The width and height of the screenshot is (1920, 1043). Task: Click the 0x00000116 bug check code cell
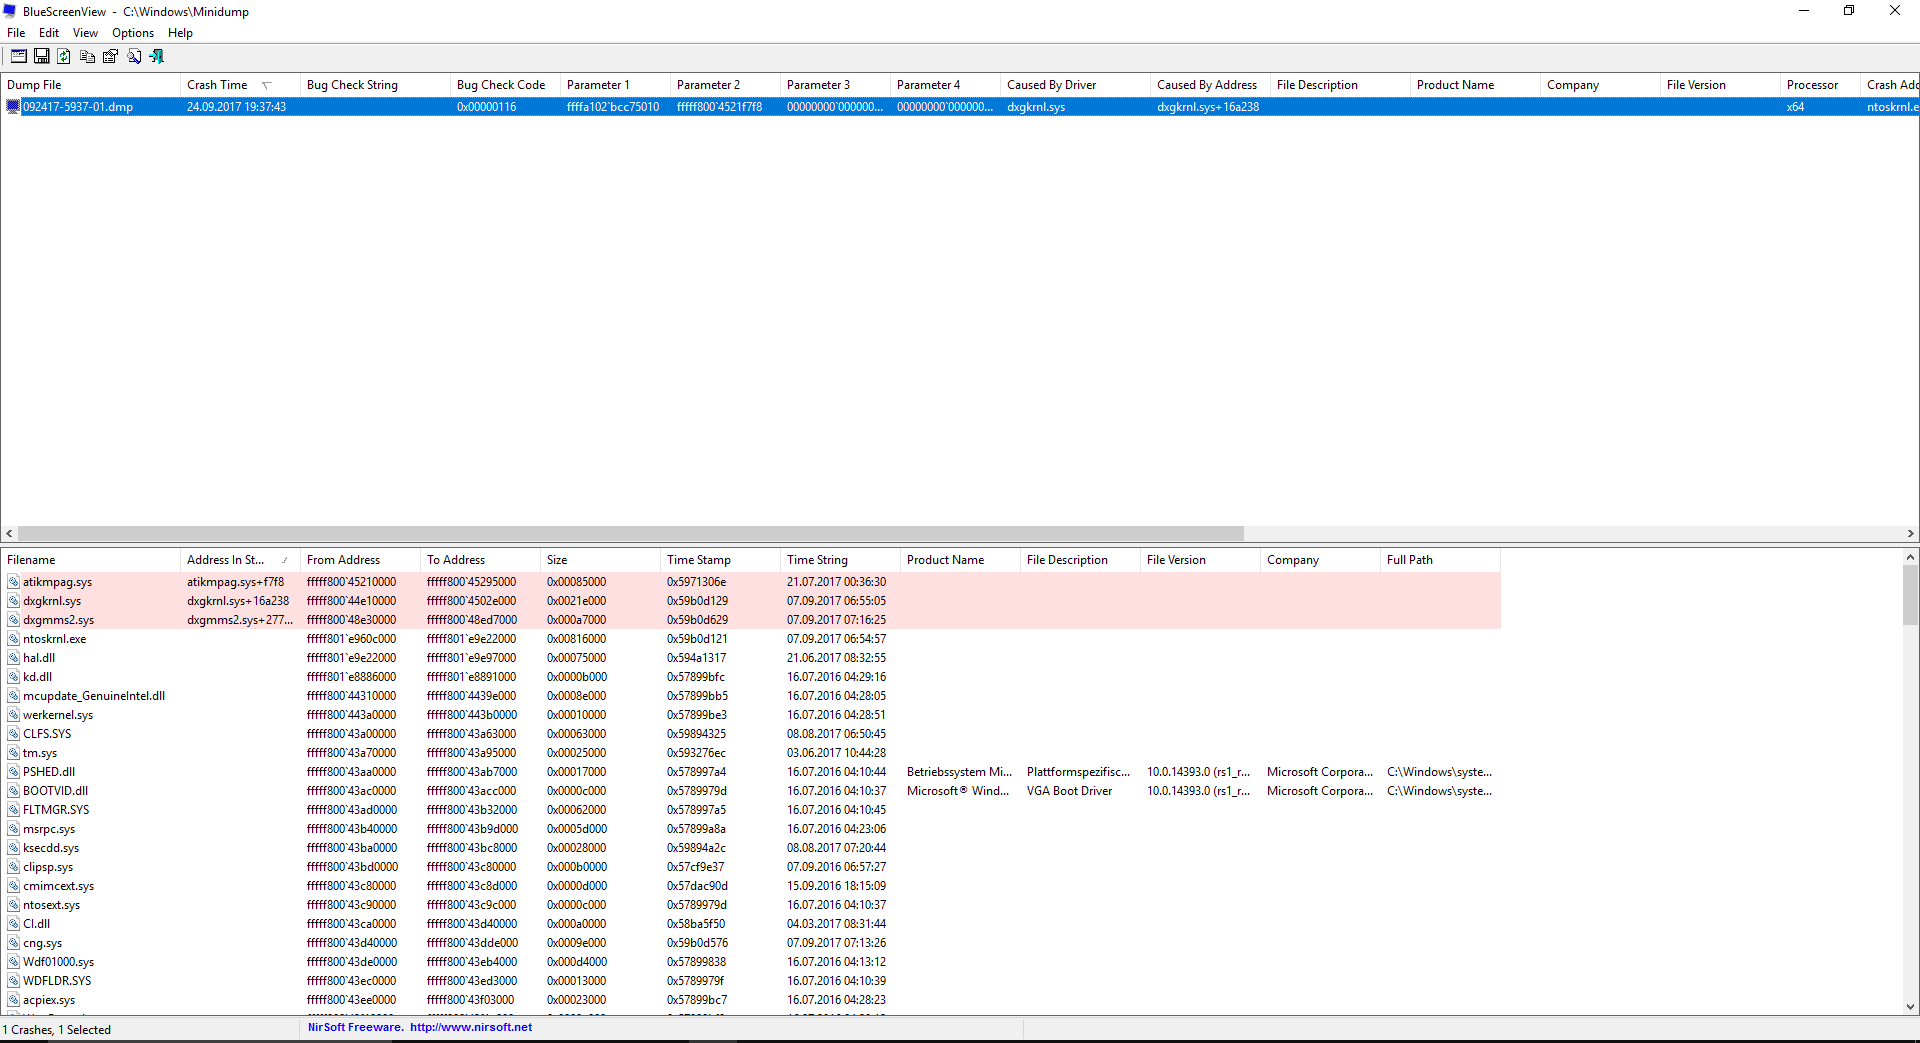[505, 107]
